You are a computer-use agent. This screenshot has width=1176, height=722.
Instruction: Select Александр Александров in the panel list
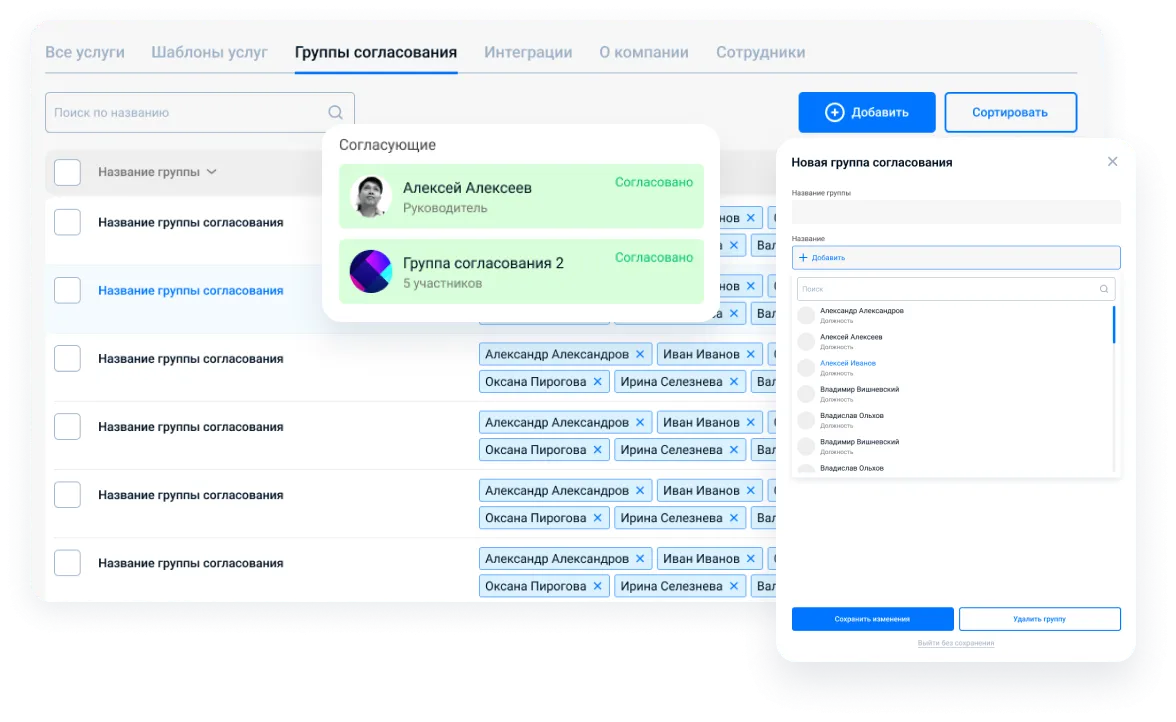coord(862,310)
